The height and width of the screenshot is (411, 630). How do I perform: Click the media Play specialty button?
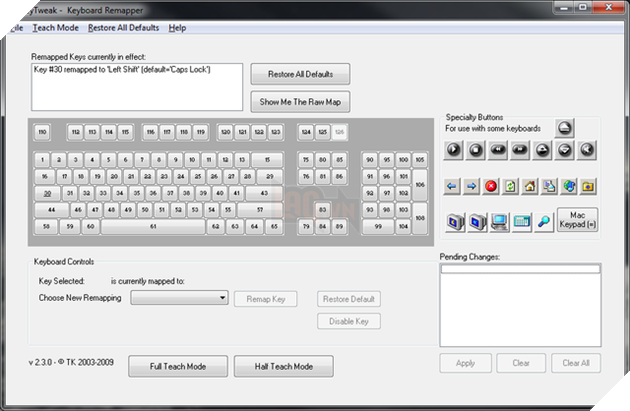click(454, 150)
